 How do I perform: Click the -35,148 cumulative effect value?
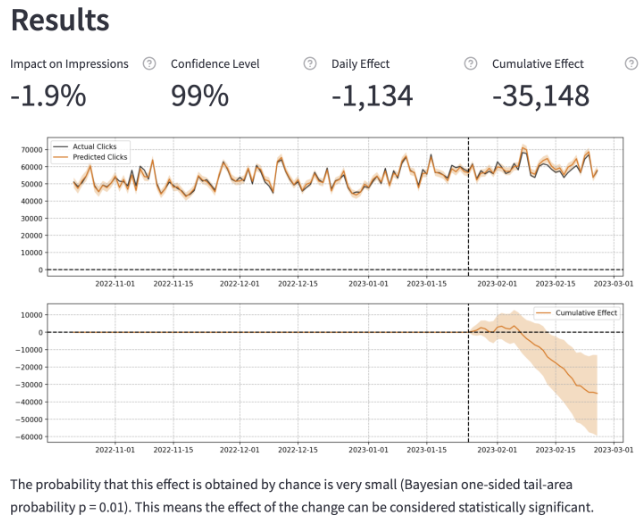[x=541, y=96]
